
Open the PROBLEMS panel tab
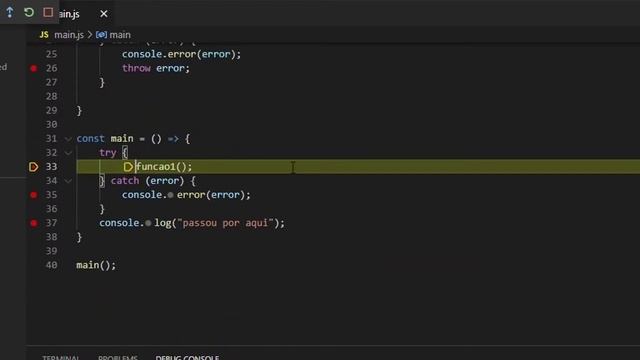[x=118, y=357]
